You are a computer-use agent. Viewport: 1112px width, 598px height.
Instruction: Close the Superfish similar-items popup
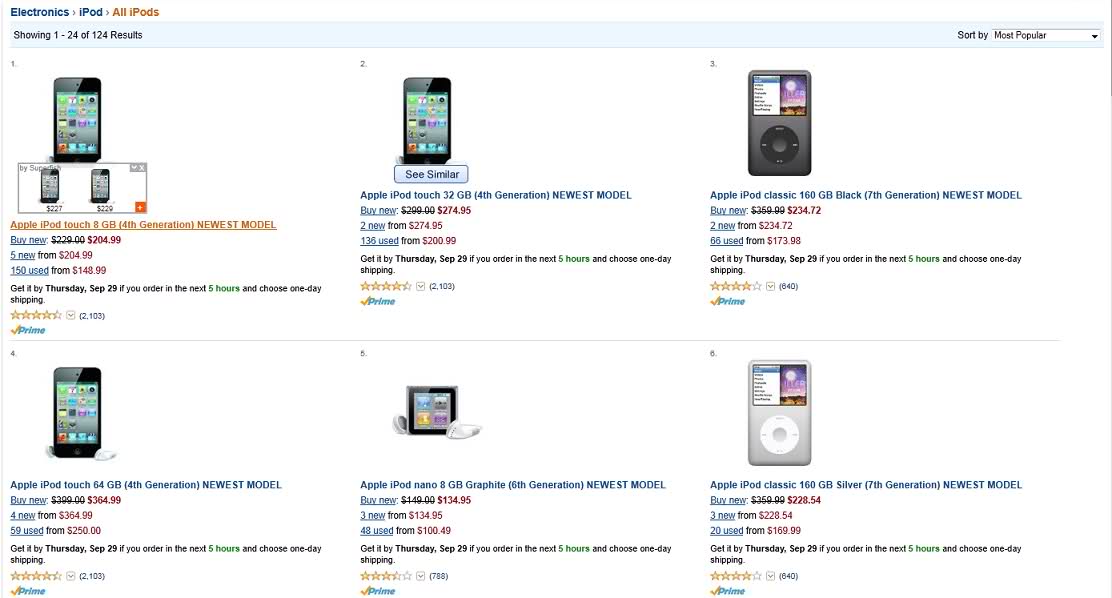(x=143, y=167)
